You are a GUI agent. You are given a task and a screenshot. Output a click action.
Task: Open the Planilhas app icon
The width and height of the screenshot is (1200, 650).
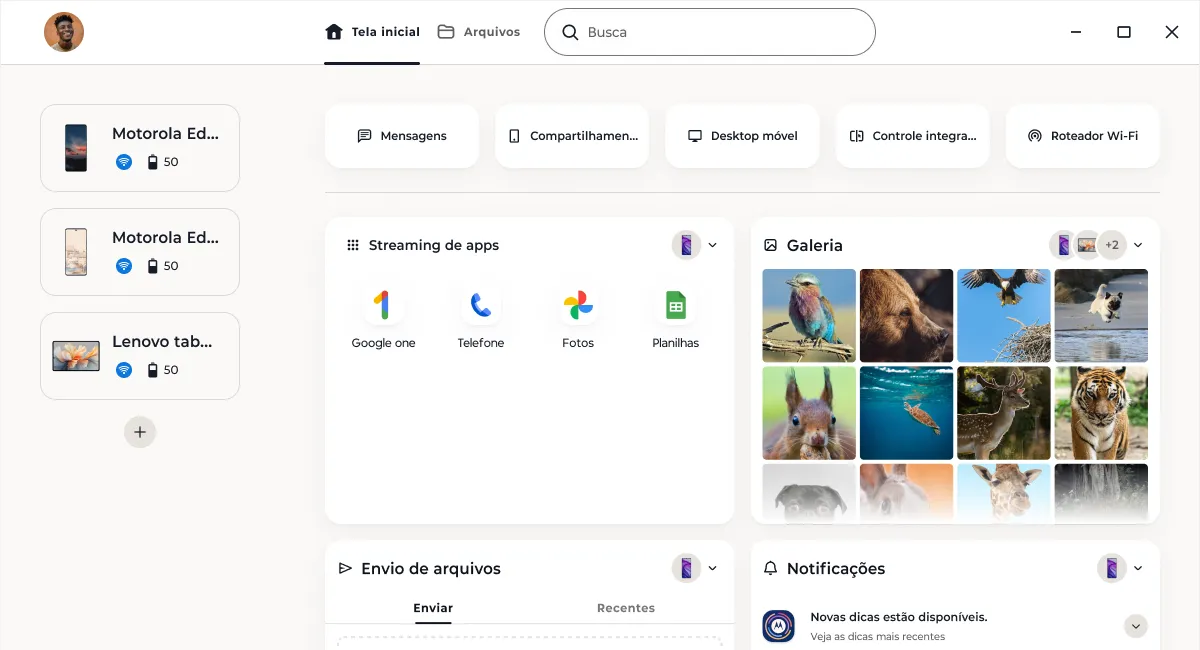pos(675,306)
